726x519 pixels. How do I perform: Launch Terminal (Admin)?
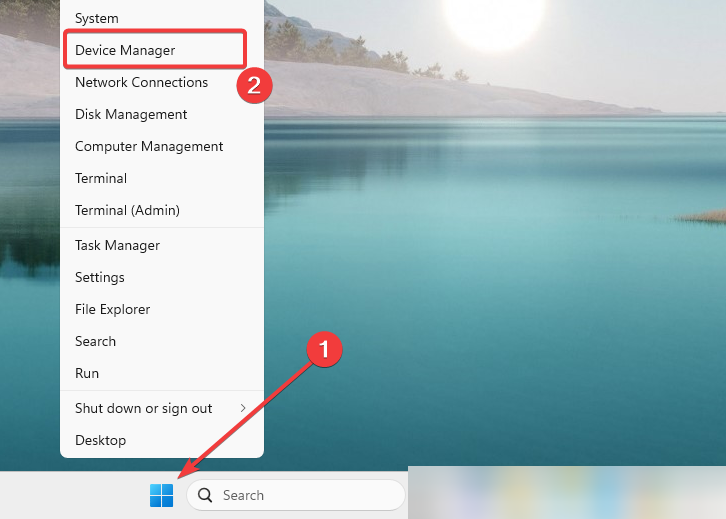[x=162, y=210]
